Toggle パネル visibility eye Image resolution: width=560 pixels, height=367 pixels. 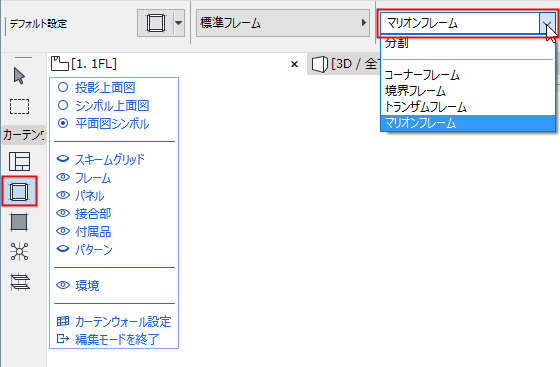[63, 195]
